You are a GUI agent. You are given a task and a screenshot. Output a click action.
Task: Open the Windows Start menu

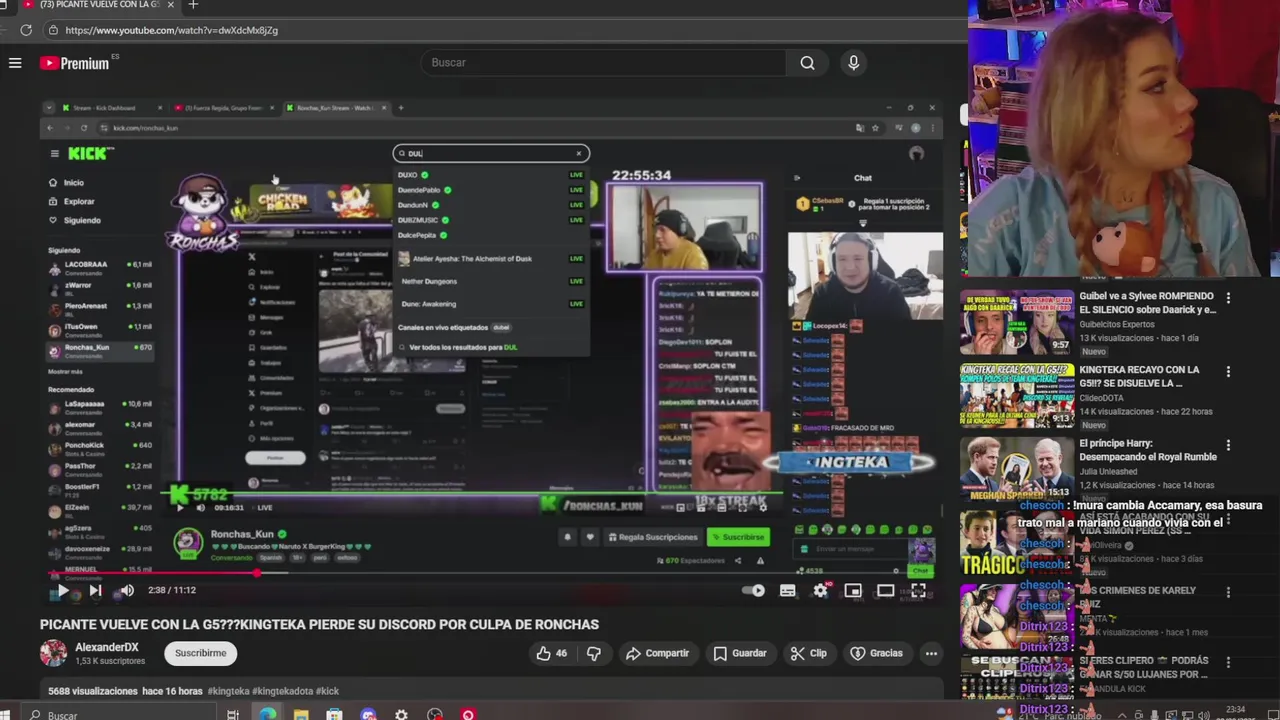5,715
